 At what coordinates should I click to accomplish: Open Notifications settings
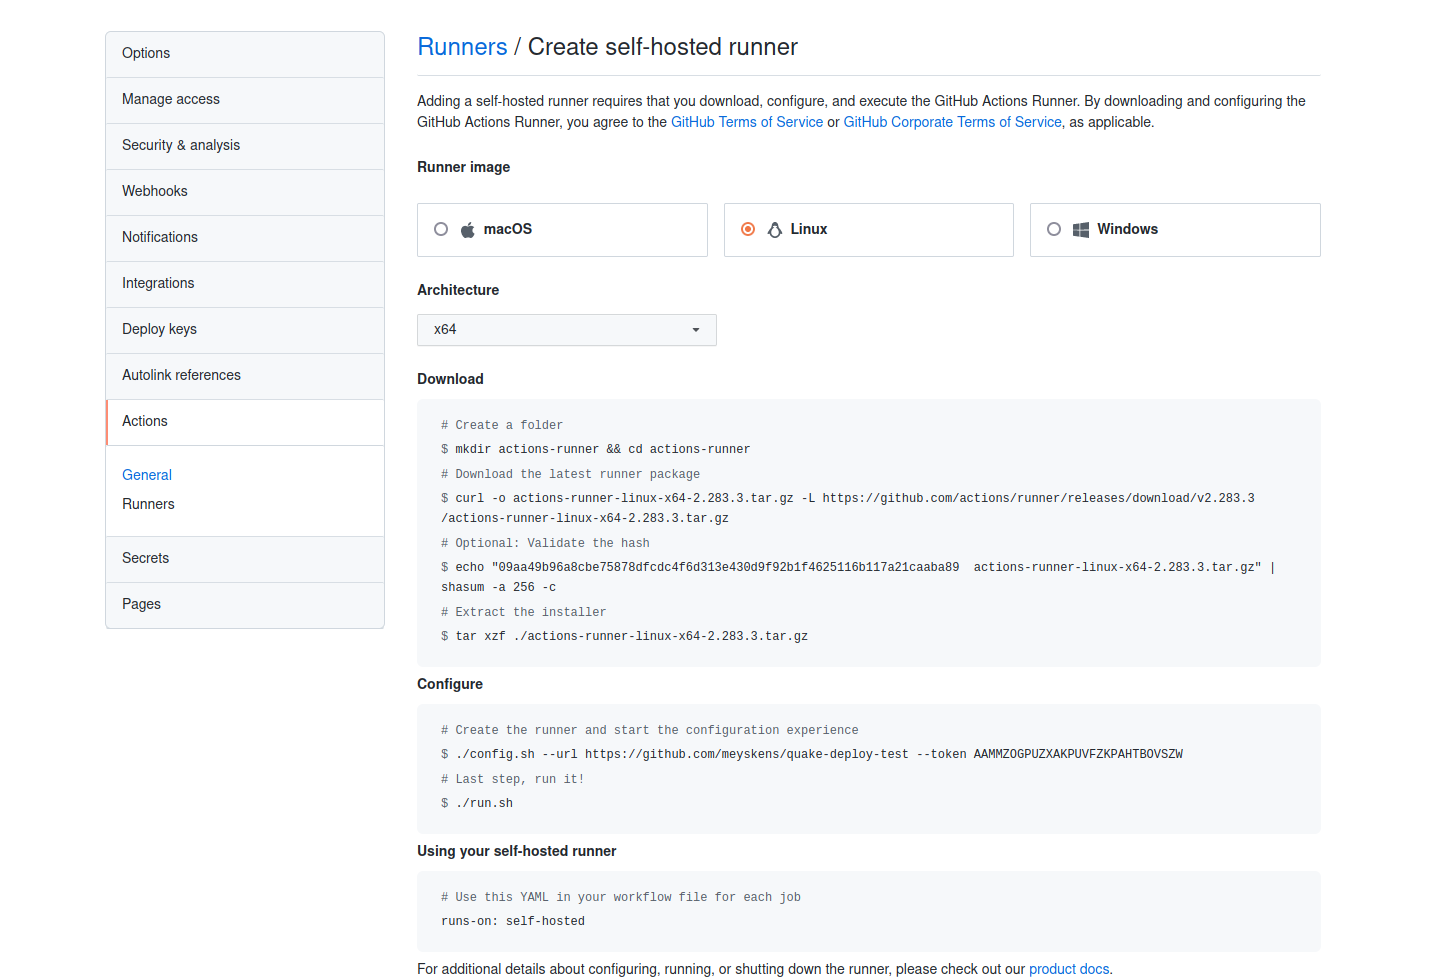245,238
